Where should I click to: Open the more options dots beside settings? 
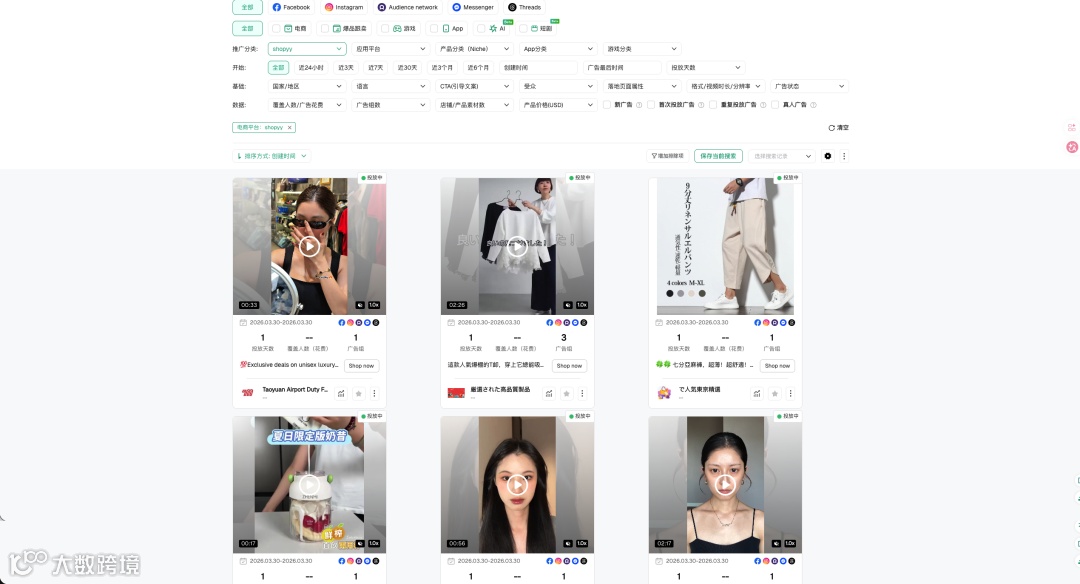pyautogui.click(x=844, y=156)
